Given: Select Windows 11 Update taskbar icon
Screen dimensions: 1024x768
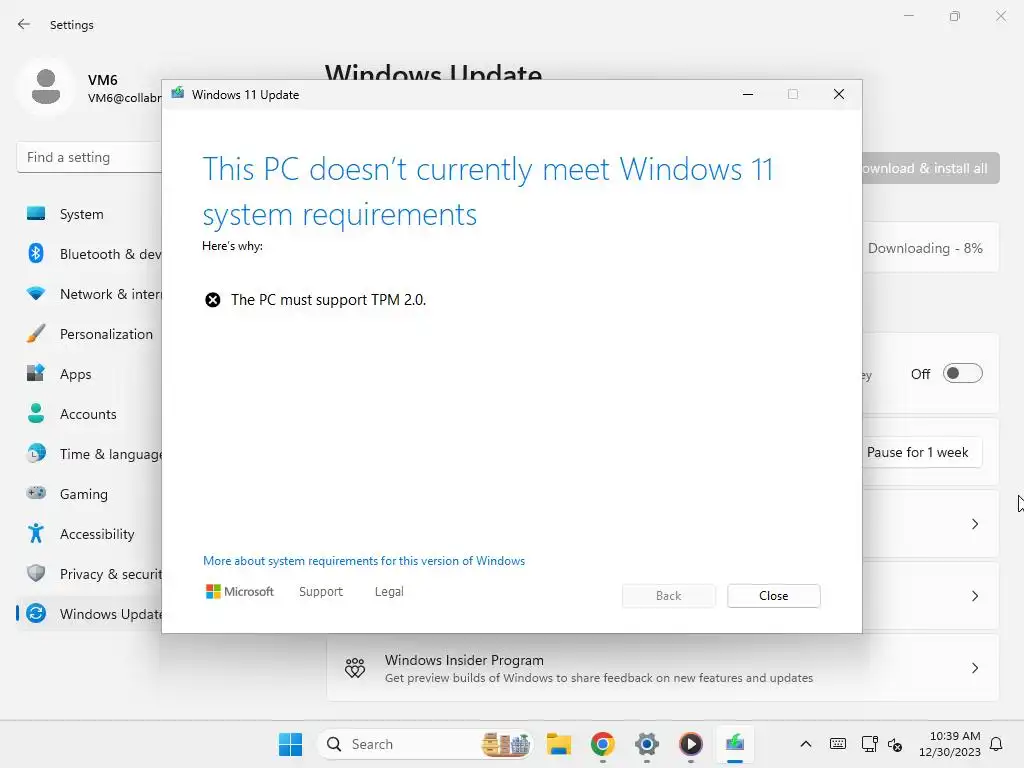Looking at the screenshot, I should (x=735, y=744).
